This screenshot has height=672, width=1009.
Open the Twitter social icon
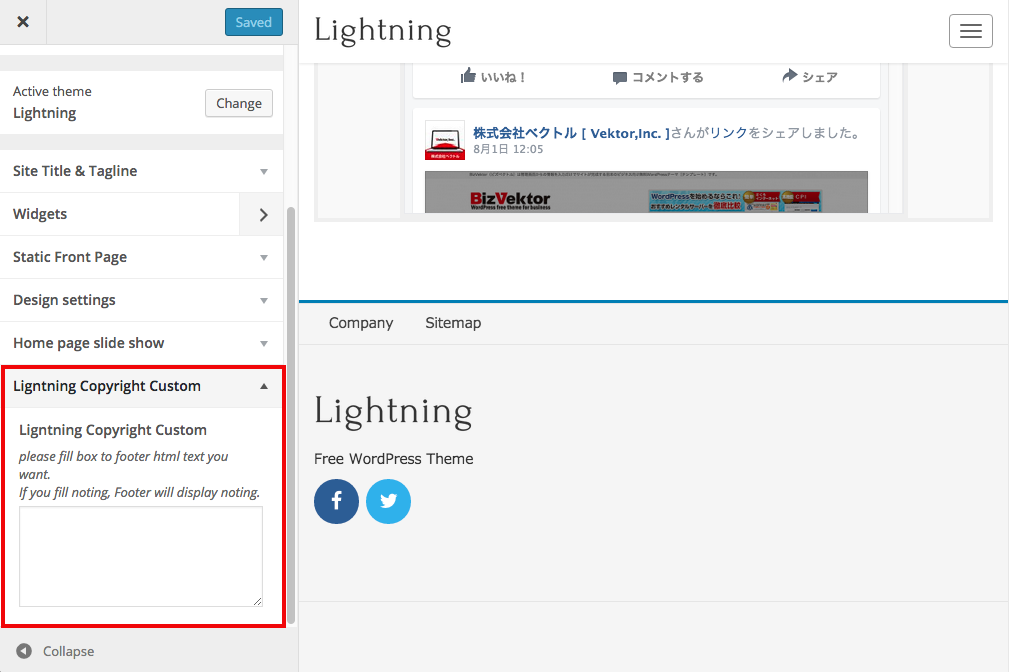click(389, 501)
